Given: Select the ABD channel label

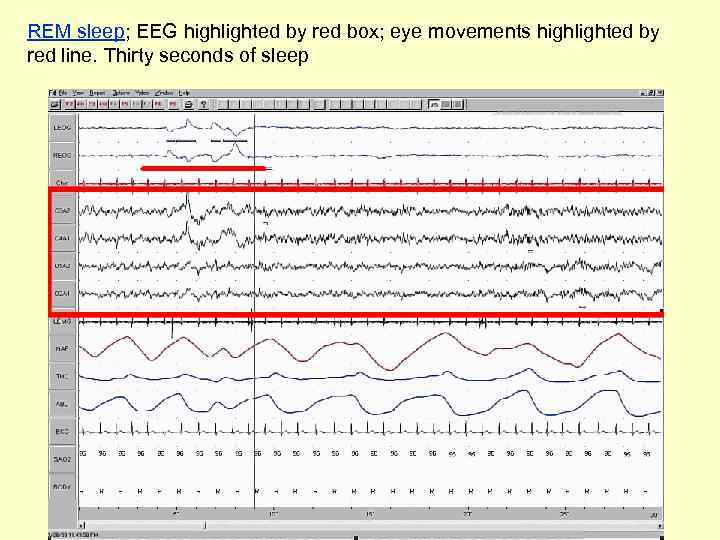Looking at the screenshot, I should [x=62, y=405].
